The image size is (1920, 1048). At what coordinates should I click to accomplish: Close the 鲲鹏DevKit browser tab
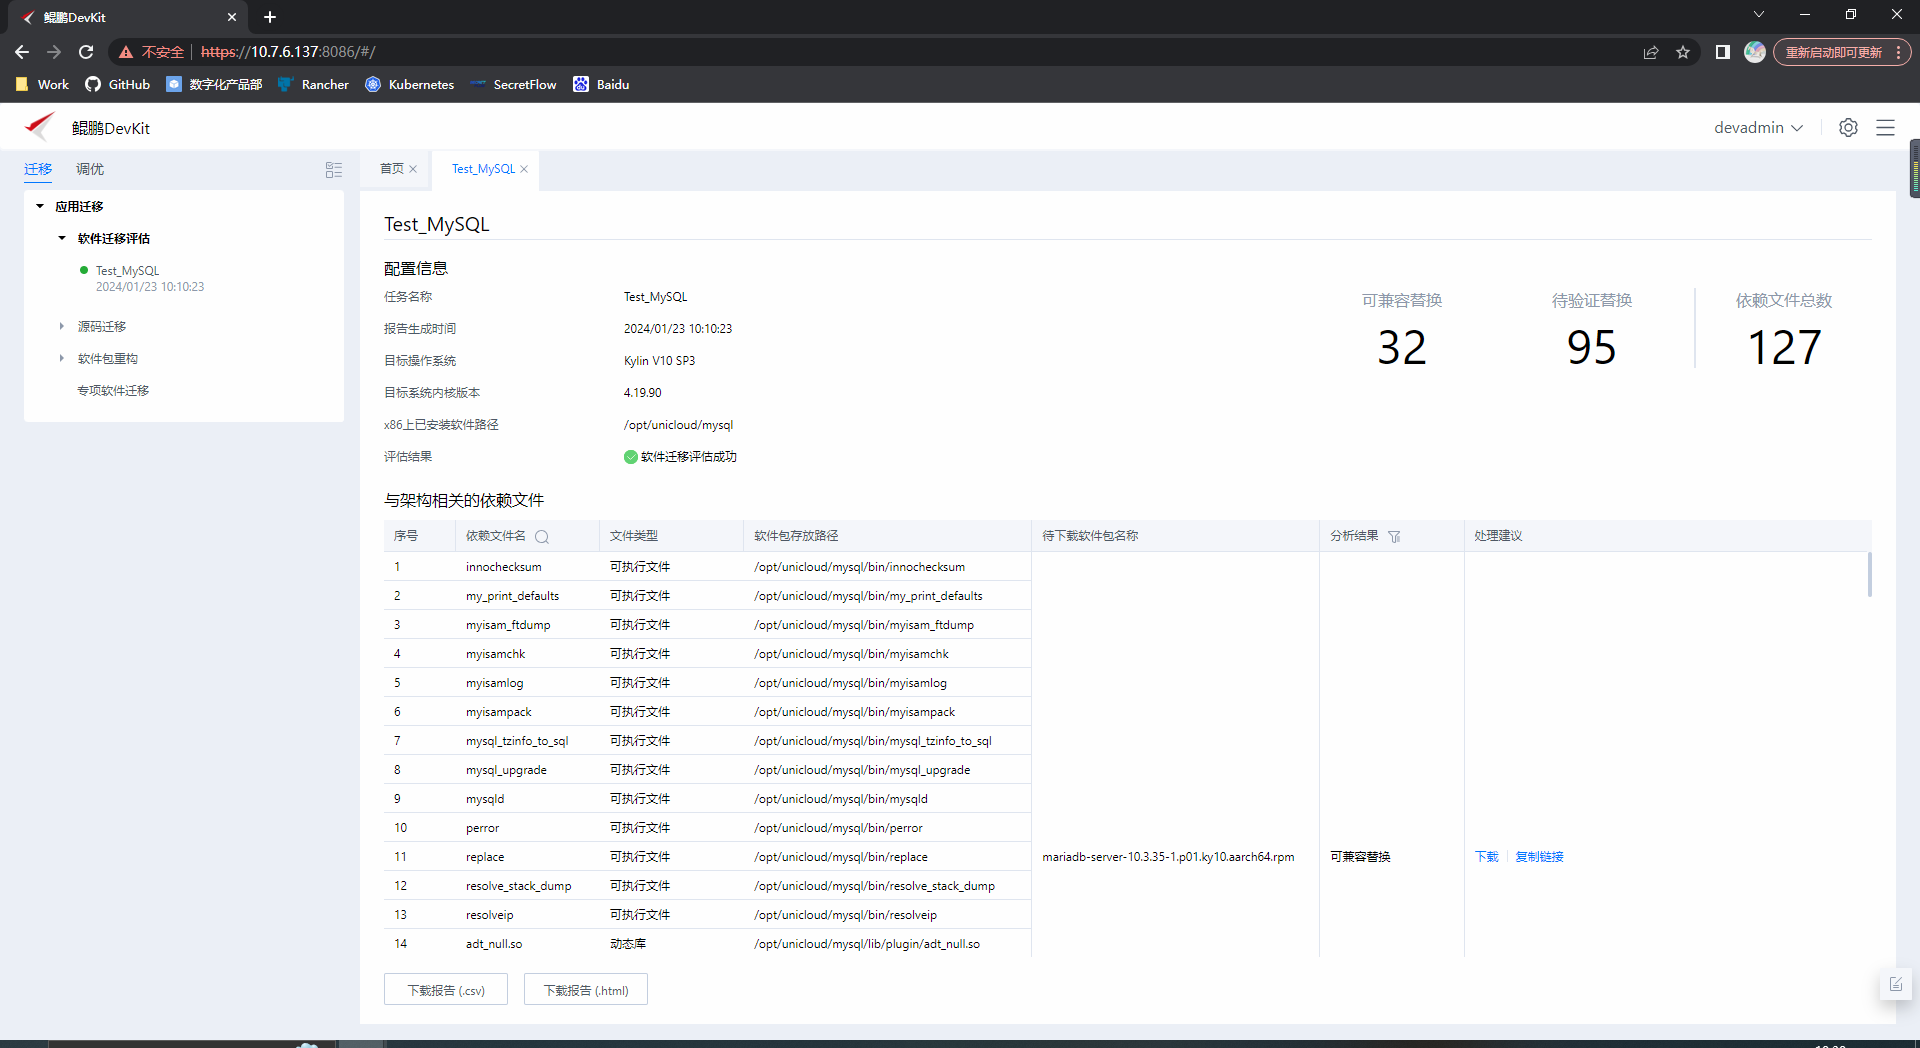click(232, 17)
